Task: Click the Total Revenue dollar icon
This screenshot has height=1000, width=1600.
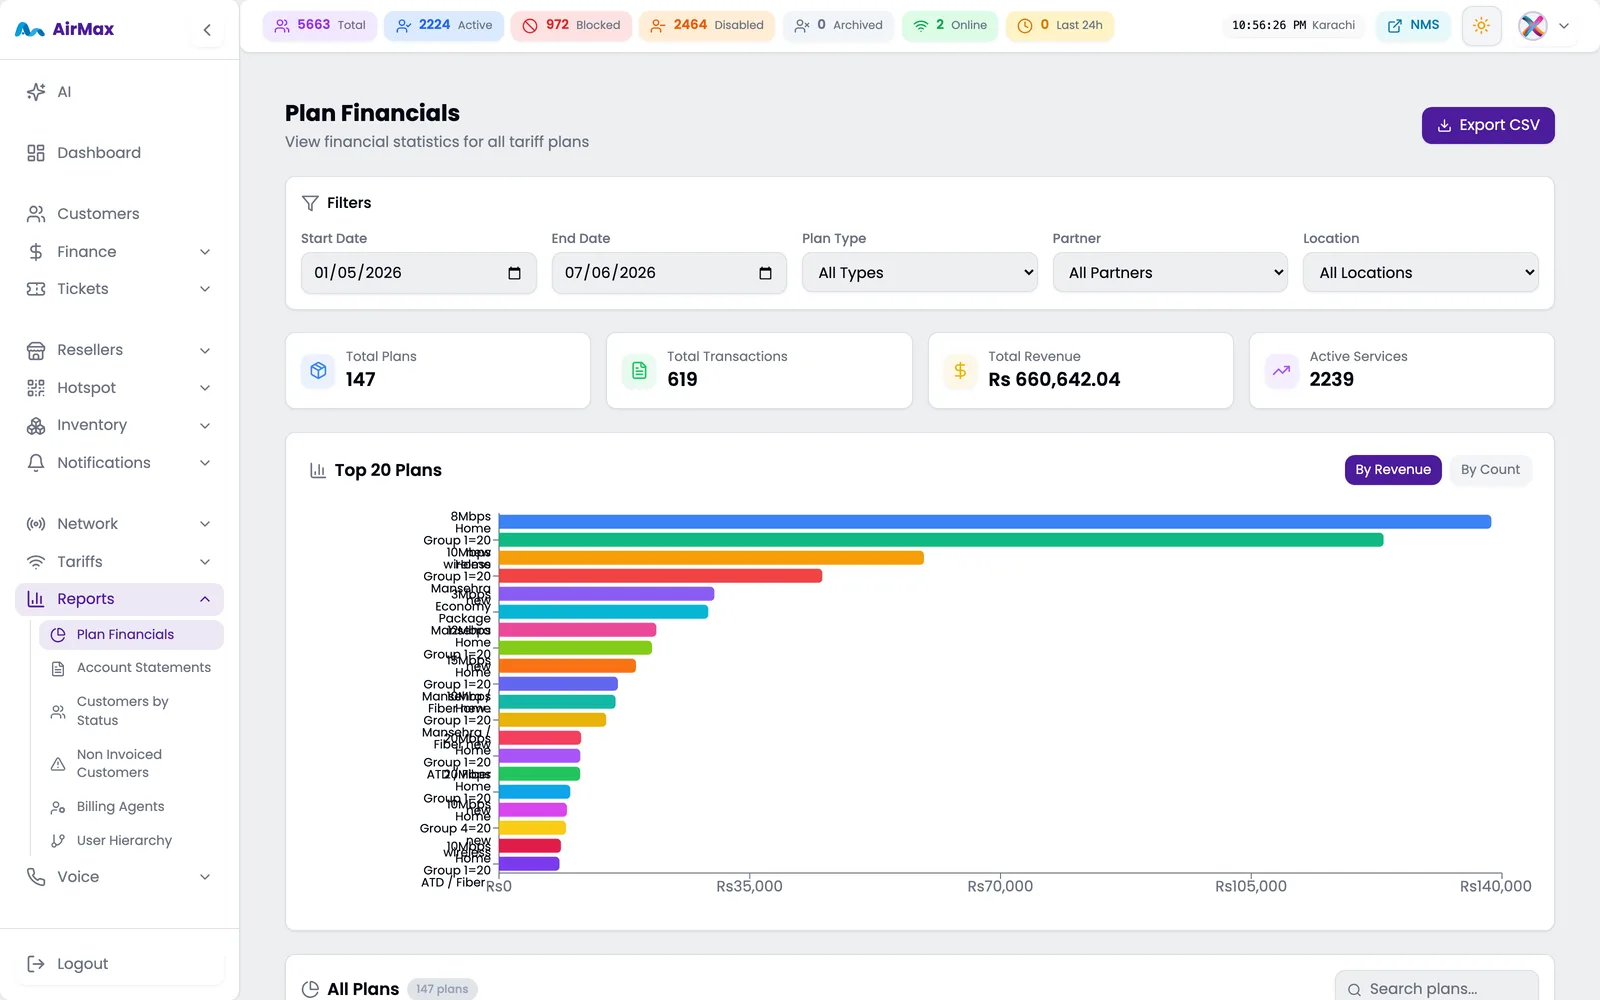Action: coord(960,370)
